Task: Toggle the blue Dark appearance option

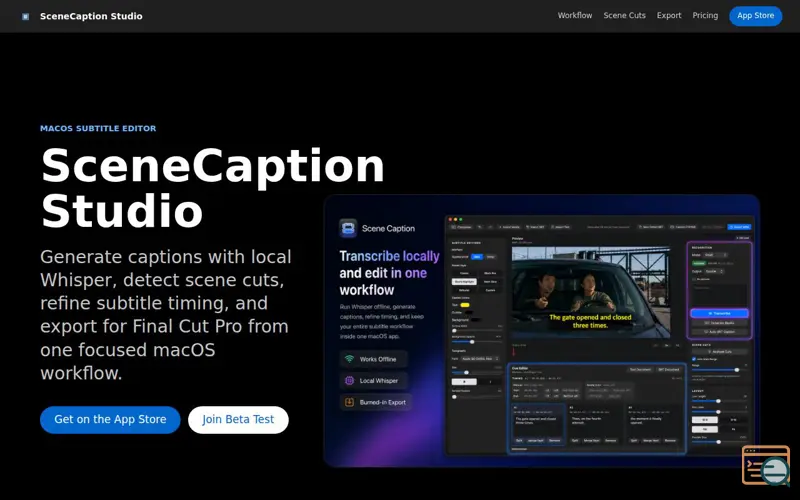Action: (x=477, y=257)
